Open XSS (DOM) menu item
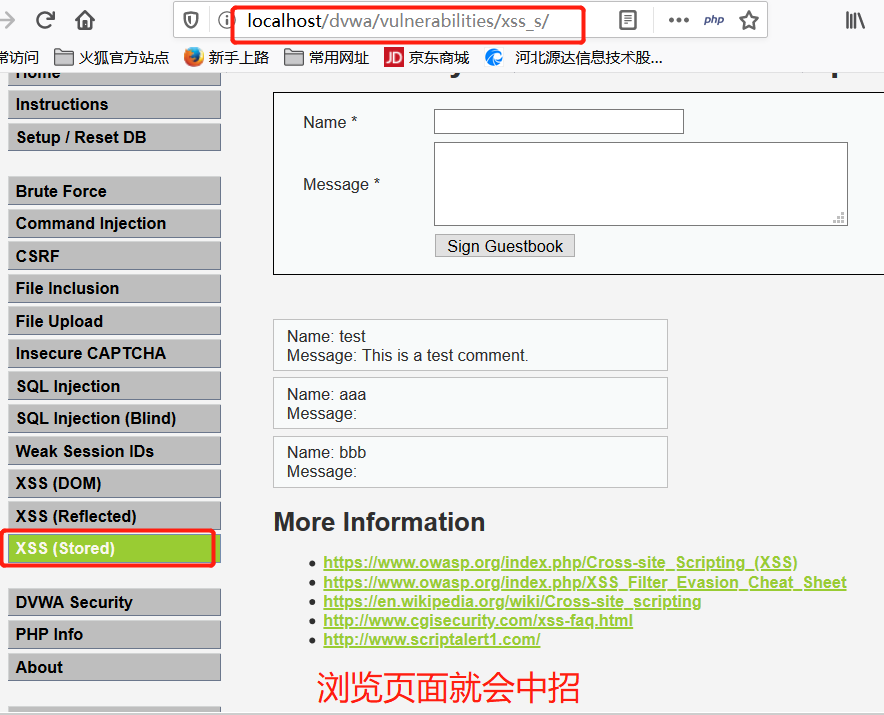 pos(114,484)
